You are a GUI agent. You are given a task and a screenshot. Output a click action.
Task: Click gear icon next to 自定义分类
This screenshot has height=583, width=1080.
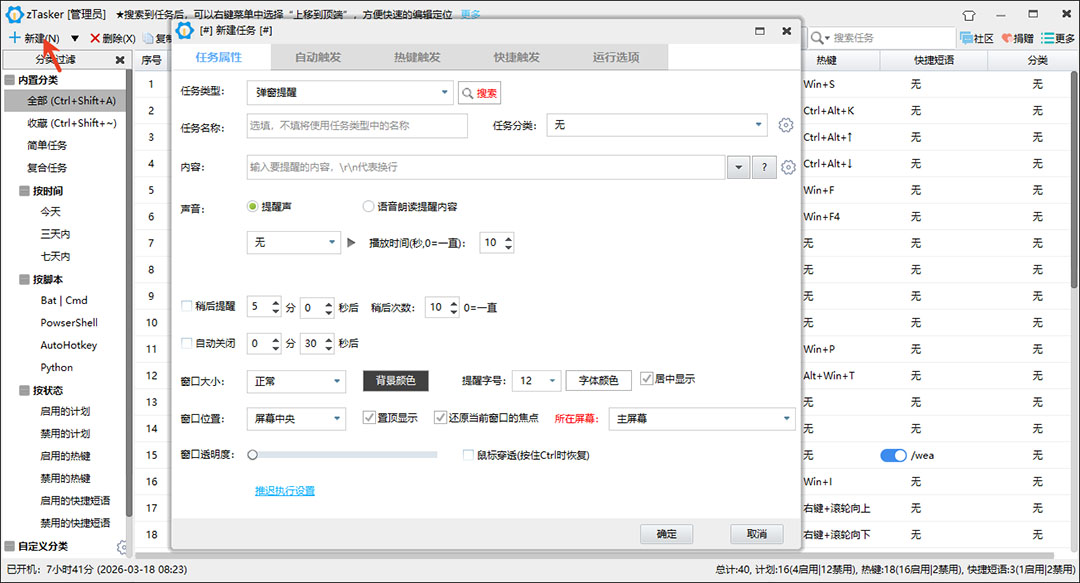click(x=122, y=547)
